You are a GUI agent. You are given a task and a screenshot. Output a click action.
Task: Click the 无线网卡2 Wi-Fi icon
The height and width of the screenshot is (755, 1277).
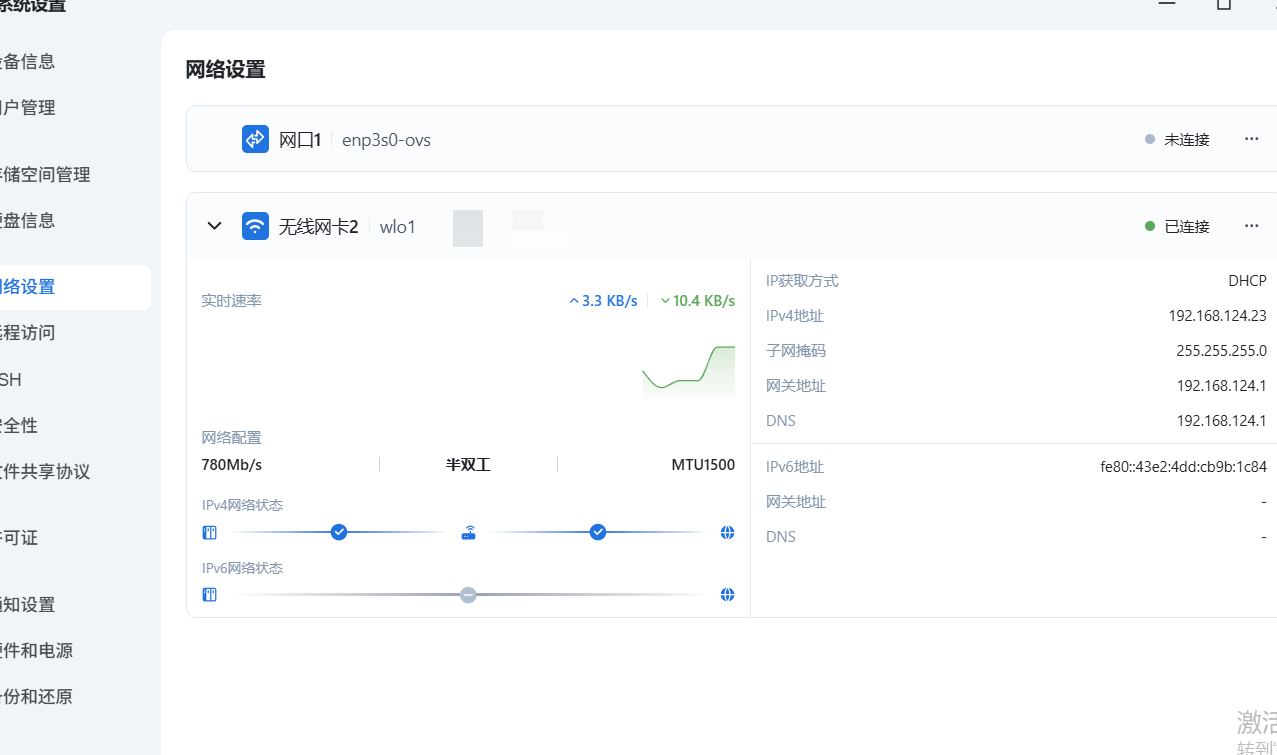coord(255,226)
